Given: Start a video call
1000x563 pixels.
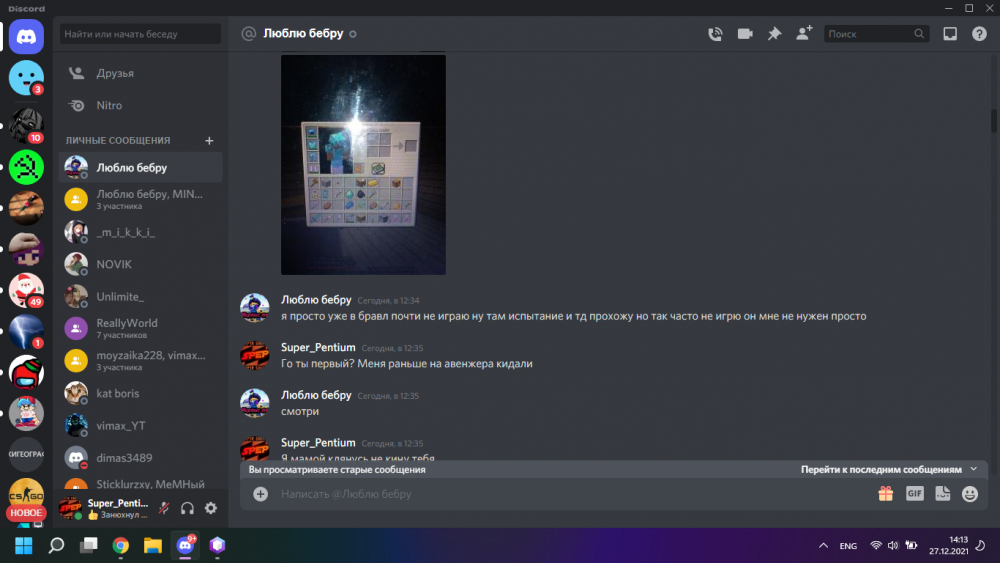Looking at the screenshot, I should pyautogui.click(x=745, y=34).
